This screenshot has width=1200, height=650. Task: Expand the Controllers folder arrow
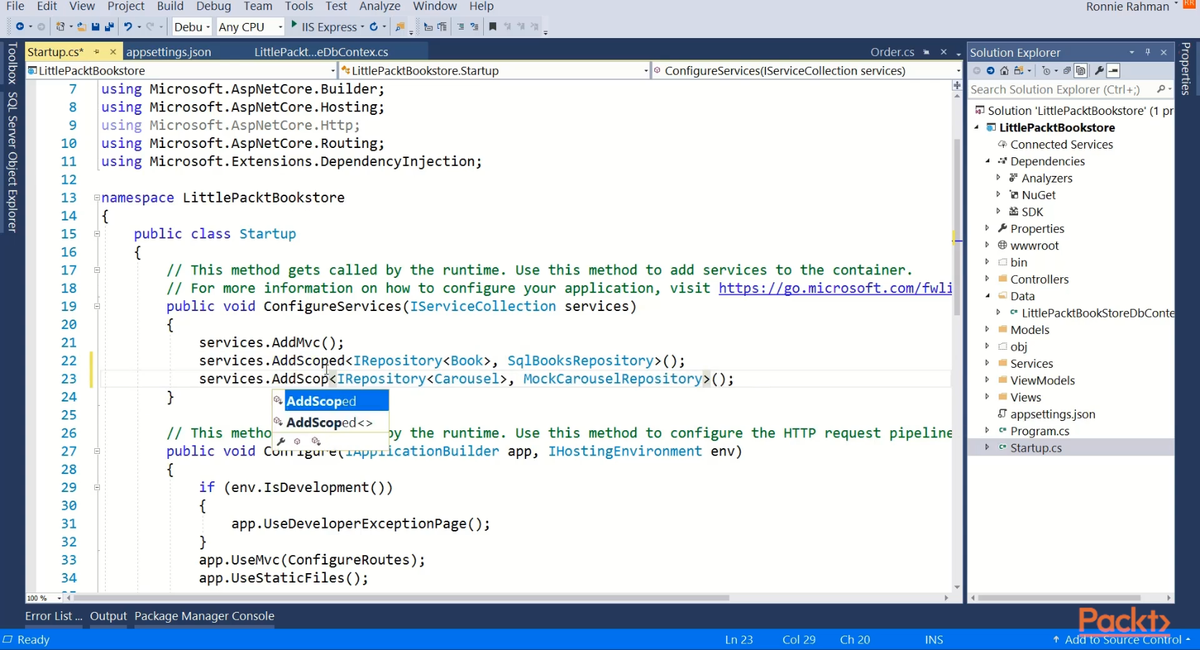coord(988,279)
